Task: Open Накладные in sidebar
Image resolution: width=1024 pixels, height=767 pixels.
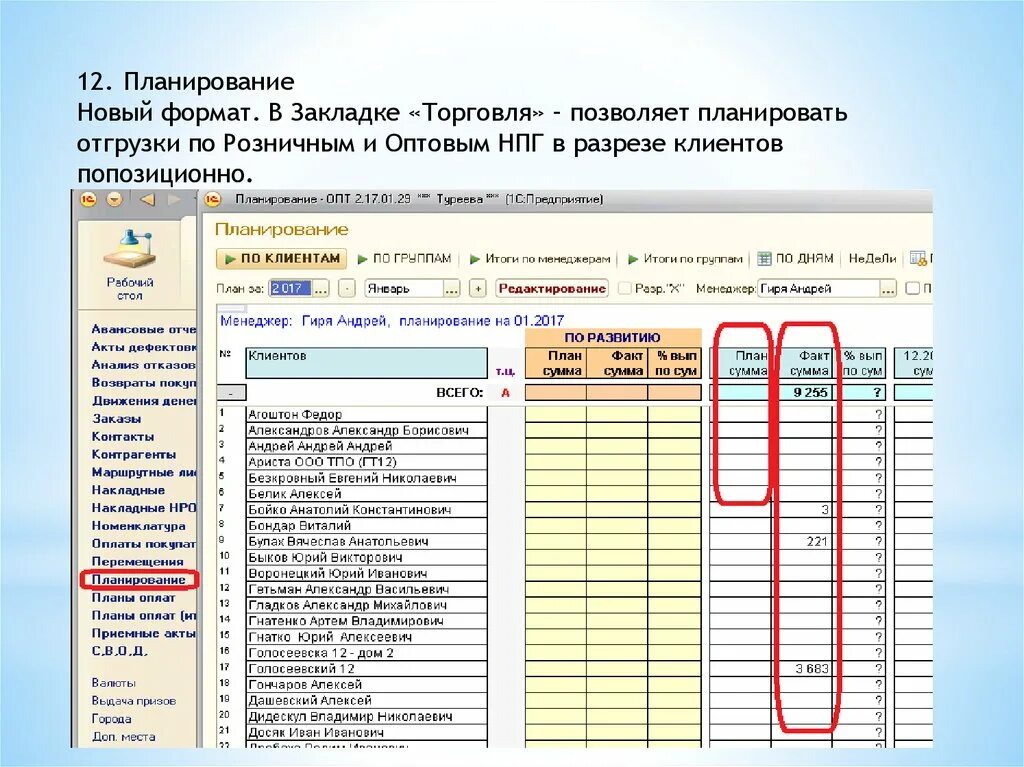Action: [x=128, y=490]
